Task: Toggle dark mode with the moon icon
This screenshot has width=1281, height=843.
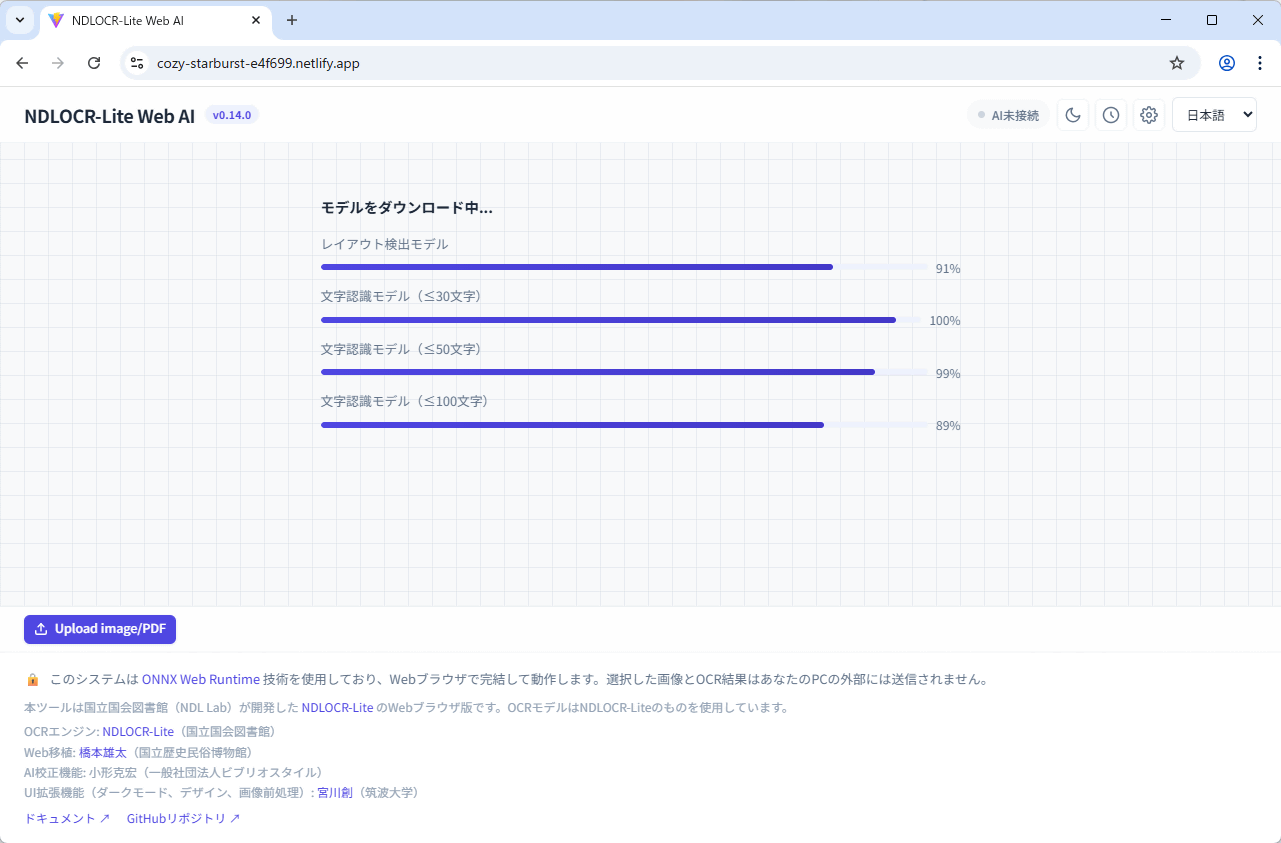Action: 1073,115
